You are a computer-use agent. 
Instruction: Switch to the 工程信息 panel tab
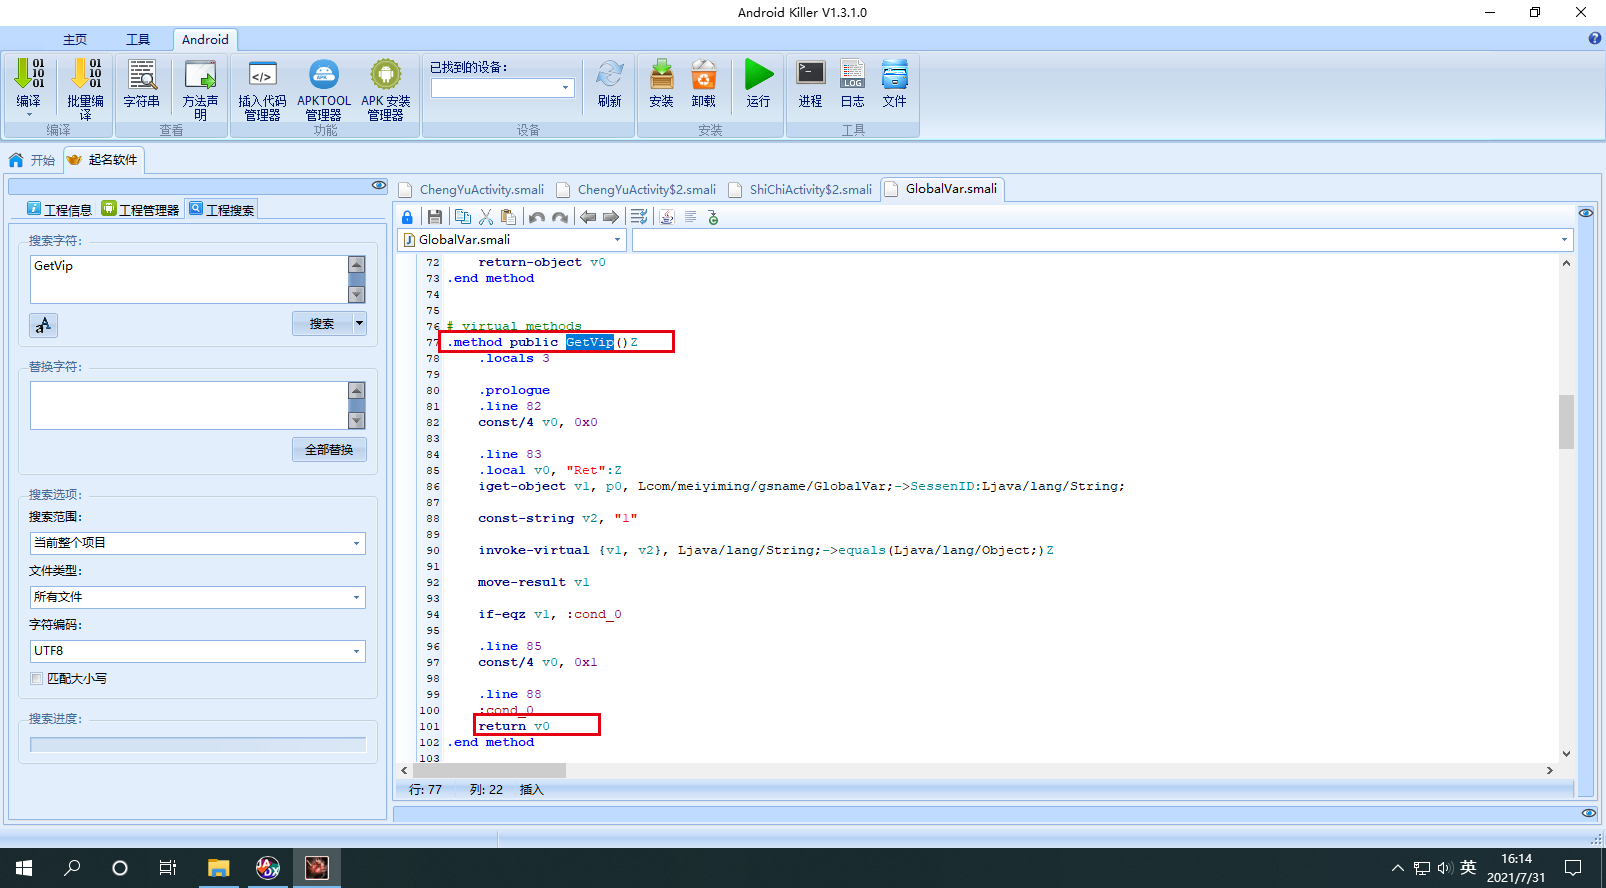pyautogui.click(x=60, y=210)
